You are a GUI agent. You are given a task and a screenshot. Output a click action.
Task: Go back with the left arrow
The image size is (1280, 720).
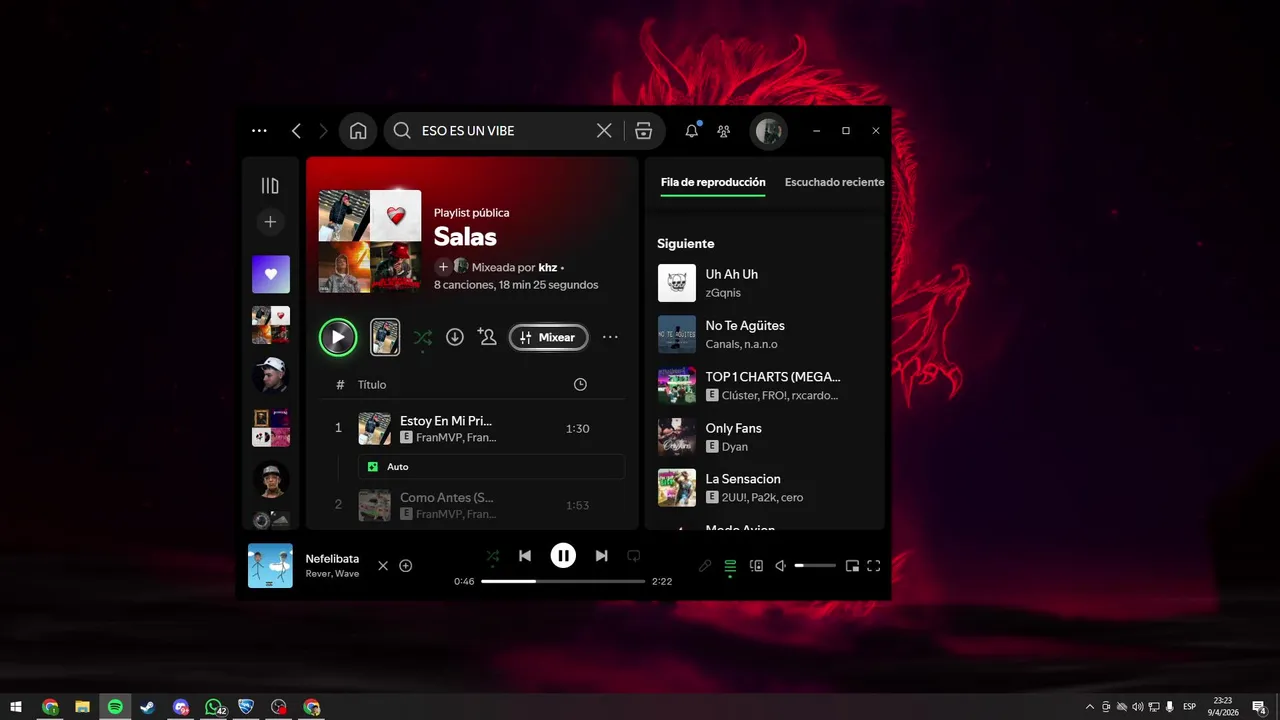click(x=296, y=131)
